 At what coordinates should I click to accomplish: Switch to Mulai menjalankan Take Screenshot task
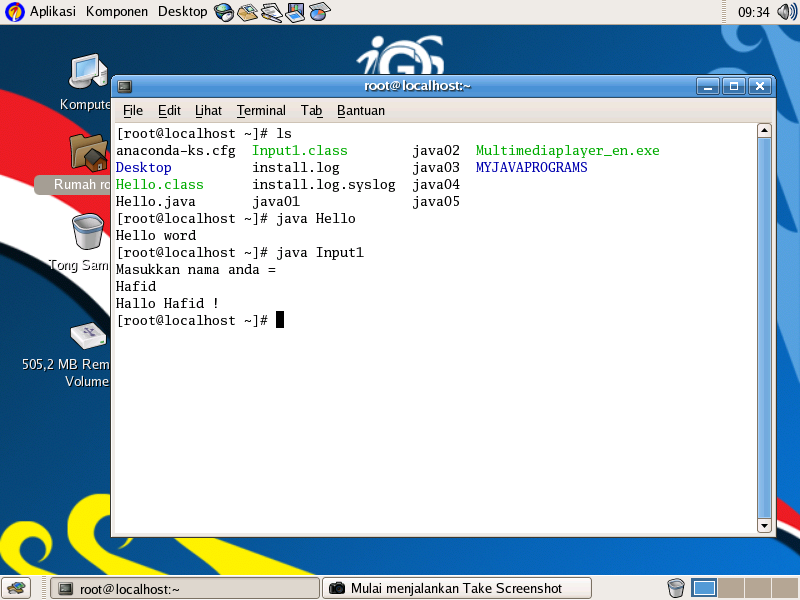tap(457, 589)
